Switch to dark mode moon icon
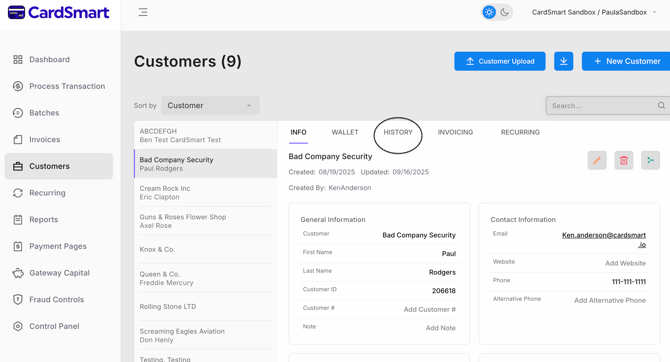The width and height of the screenshot is (670, 362). (505, 12)
